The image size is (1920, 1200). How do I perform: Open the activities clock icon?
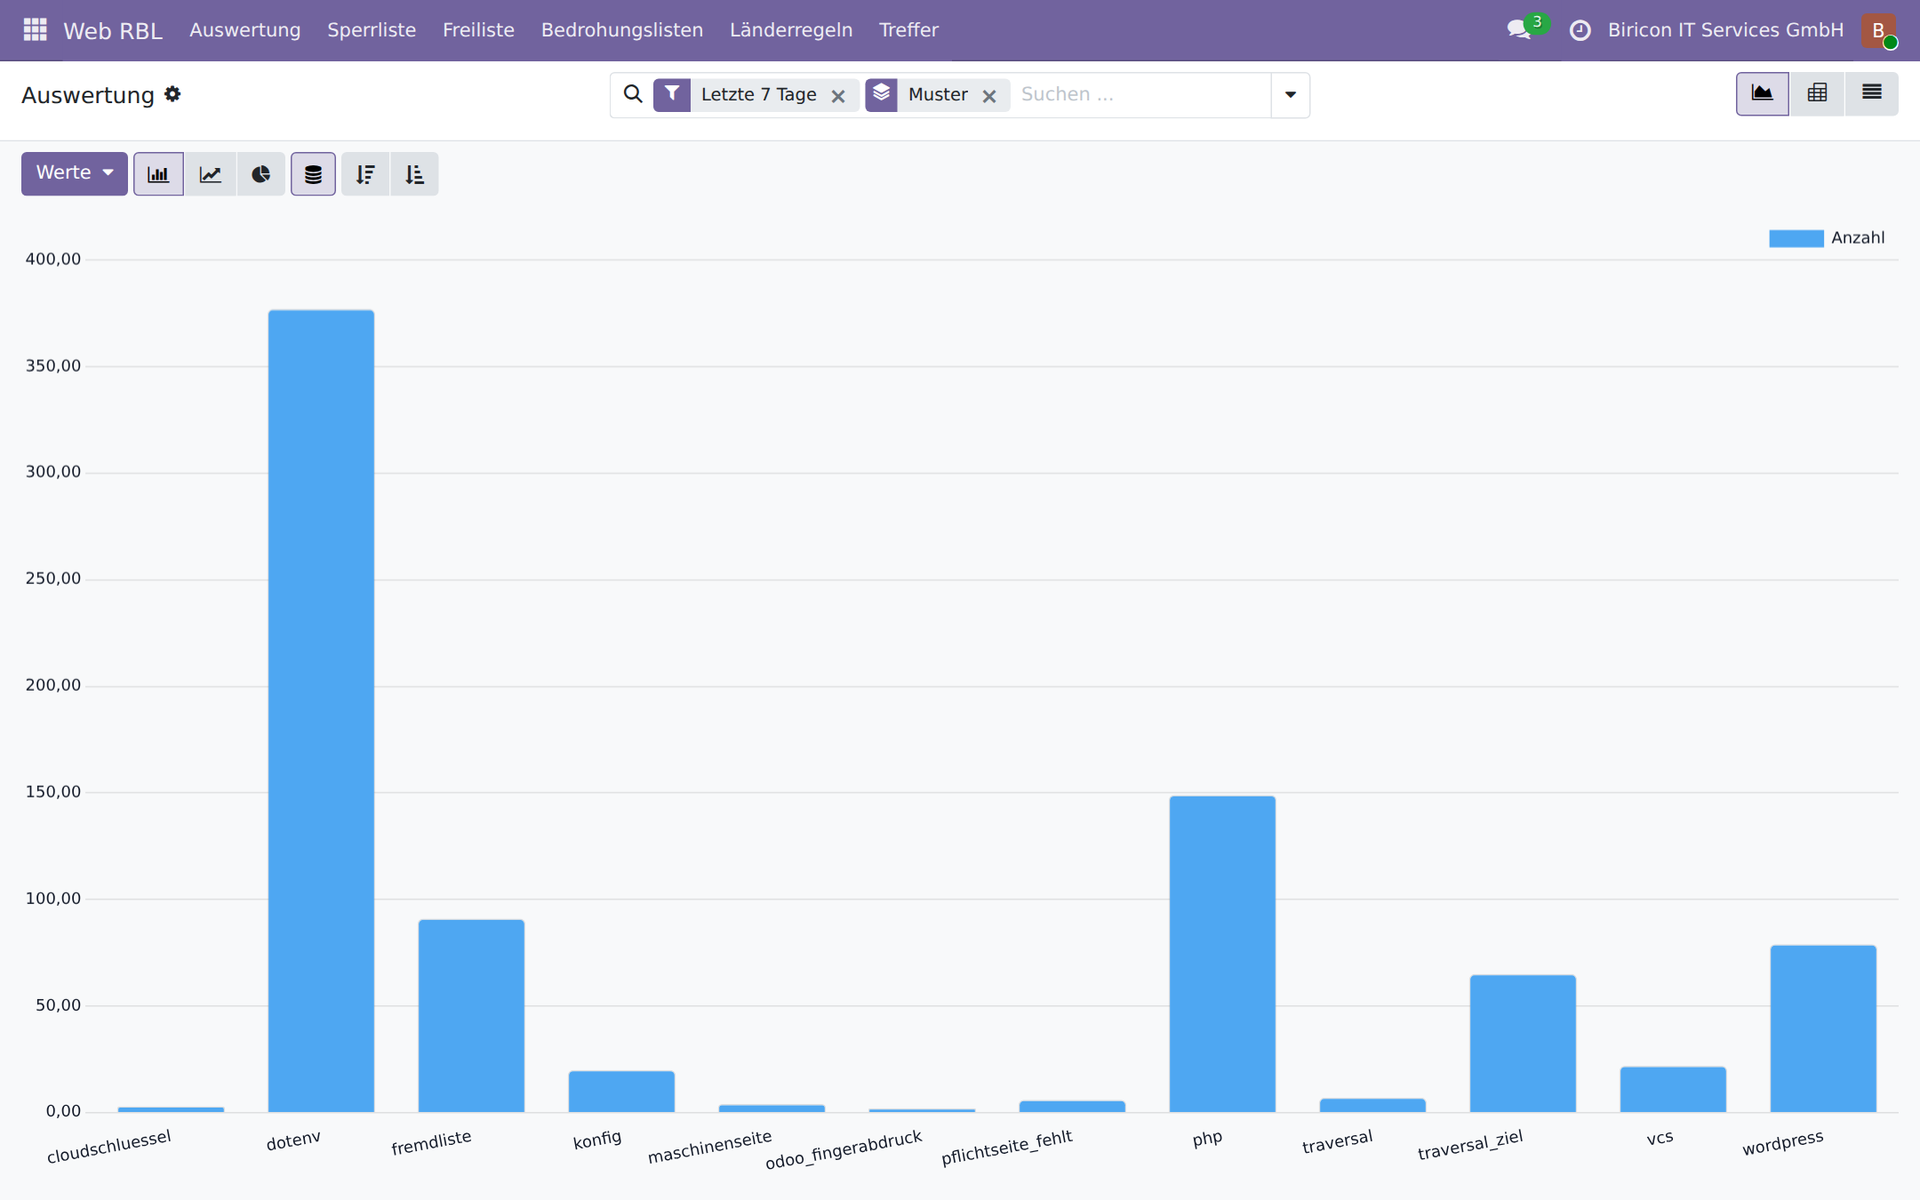pyautogui.click(x=1580, y=30)
